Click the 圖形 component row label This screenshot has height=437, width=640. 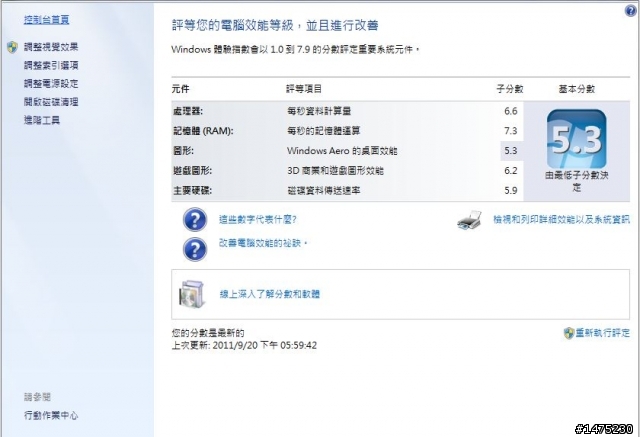coord(183,151)
